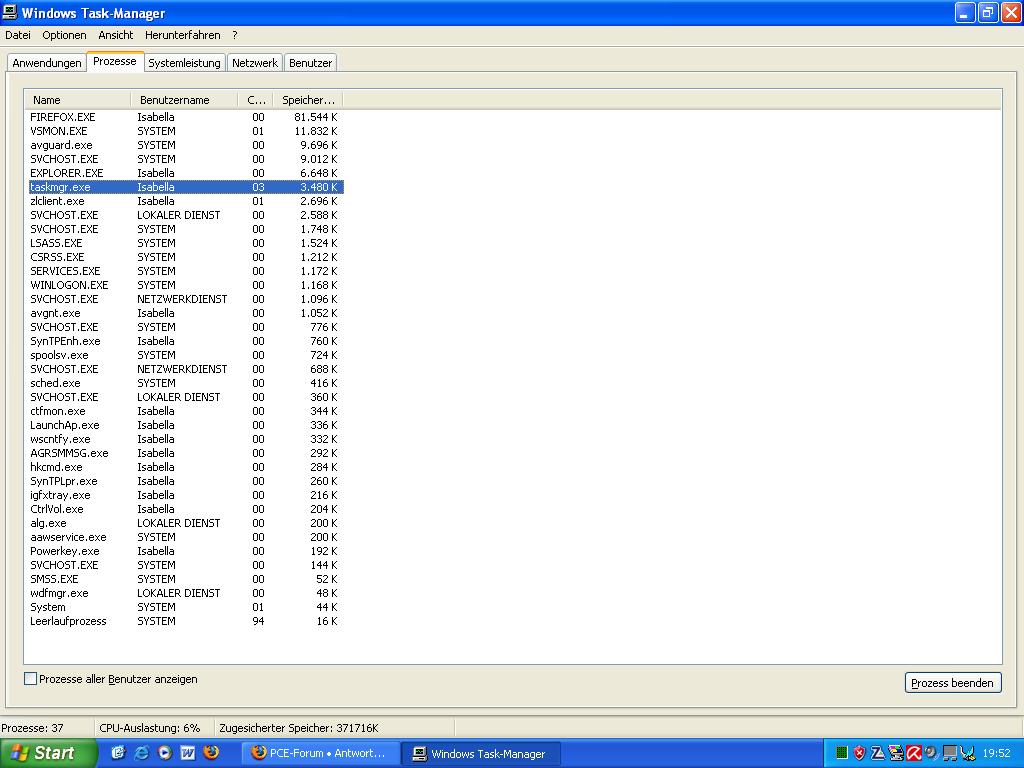Open the ZoneAlarm tray icon

pyautogui.click(x=877, y=753)
